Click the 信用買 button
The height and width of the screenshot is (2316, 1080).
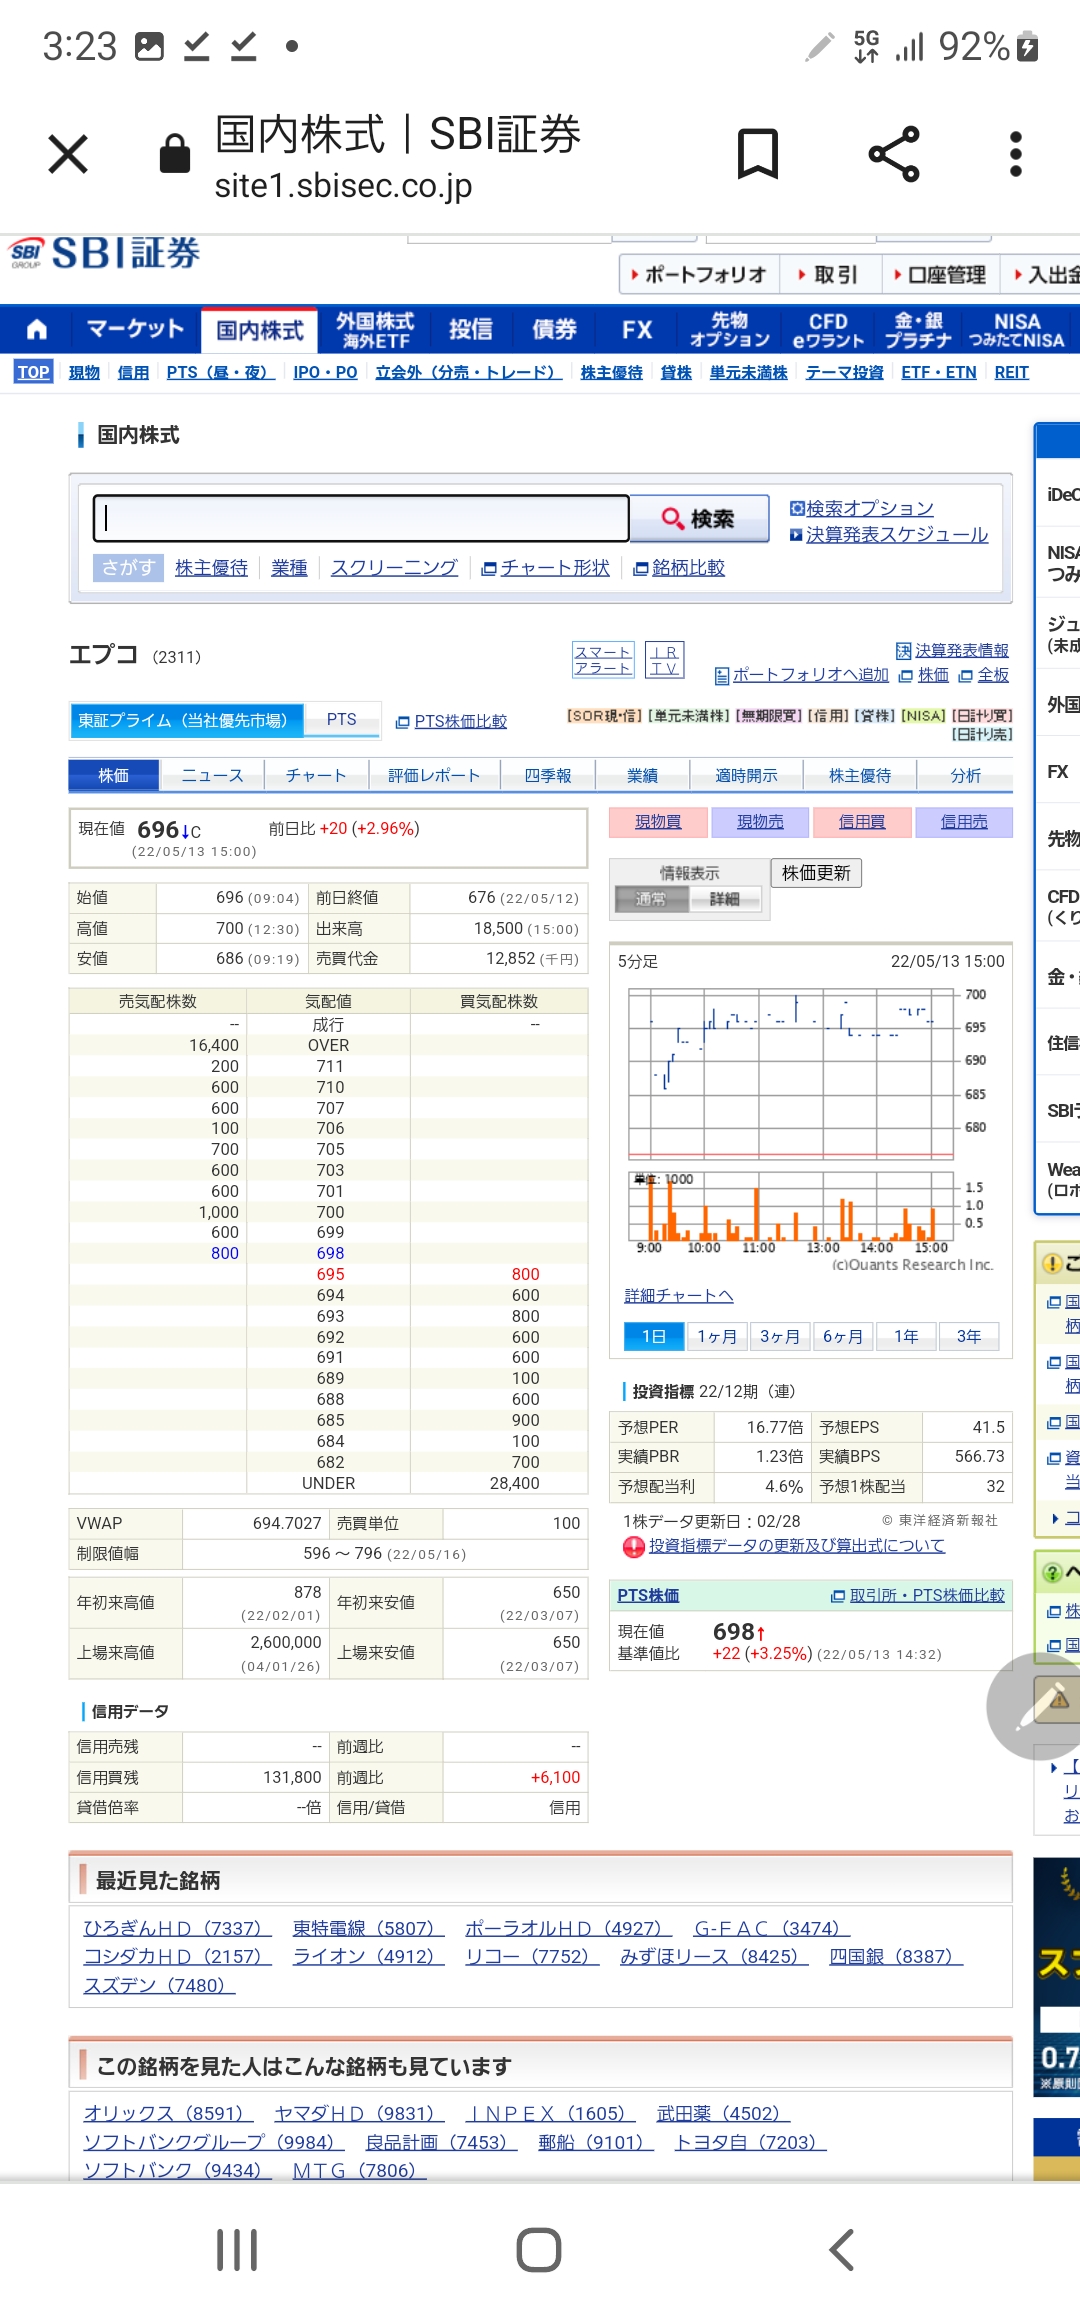tap(862, 822)
